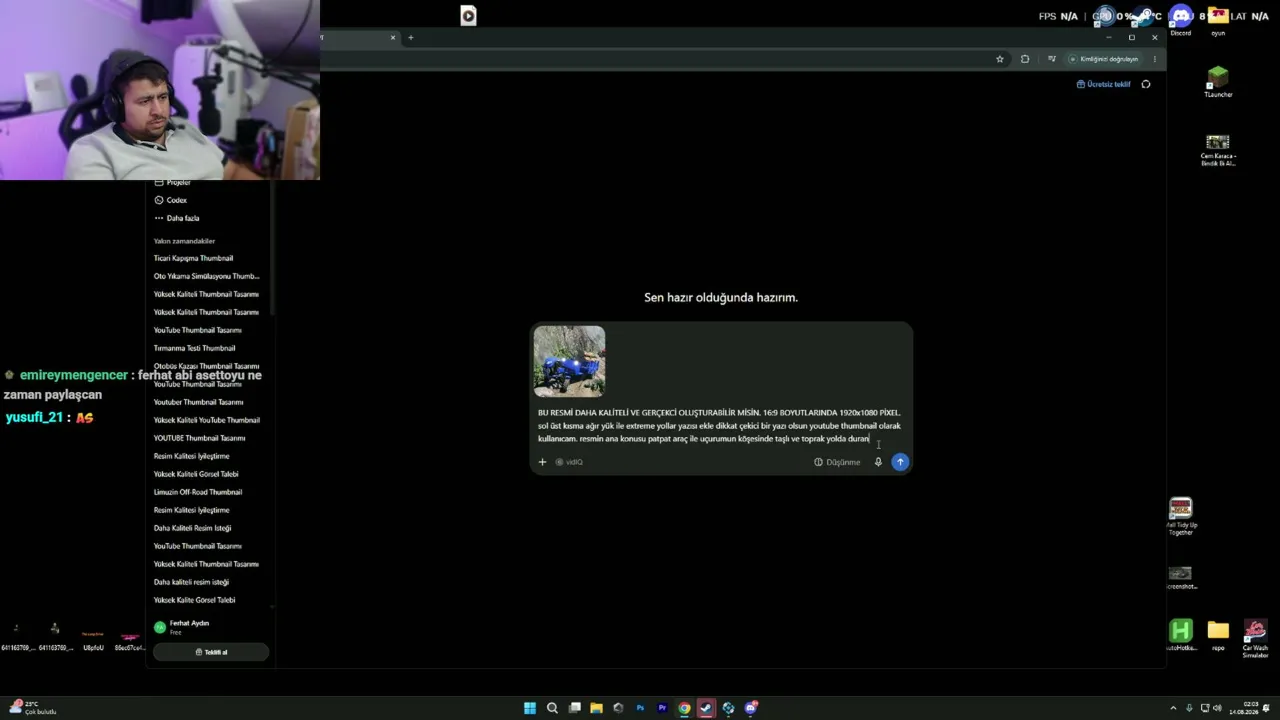Open the 'Yüksek Kaliteli YouTube Thumbnail' chat
Image resolution: width=1280 pixels, height=720 pixels.
[206, 420]
